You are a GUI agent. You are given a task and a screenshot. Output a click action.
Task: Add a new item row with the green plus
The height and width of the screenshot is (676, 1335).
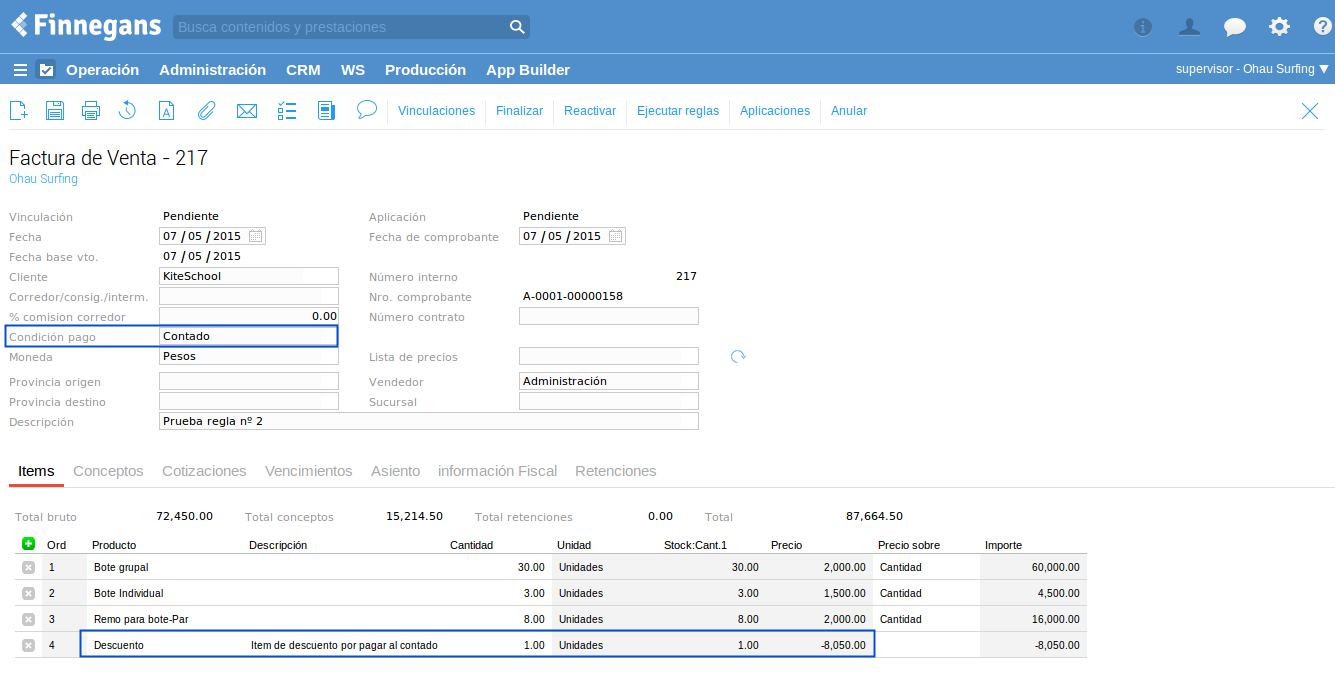click(28, 544)
